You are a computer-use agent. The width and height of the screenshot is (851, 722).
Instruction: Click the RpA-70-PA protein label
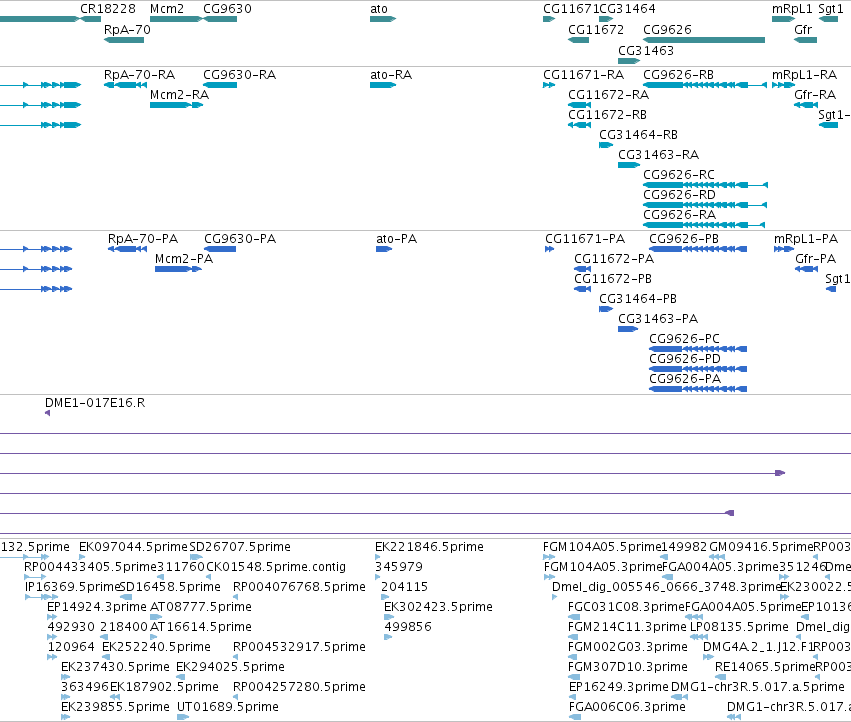pyautogui.click(x=143, y=239)
